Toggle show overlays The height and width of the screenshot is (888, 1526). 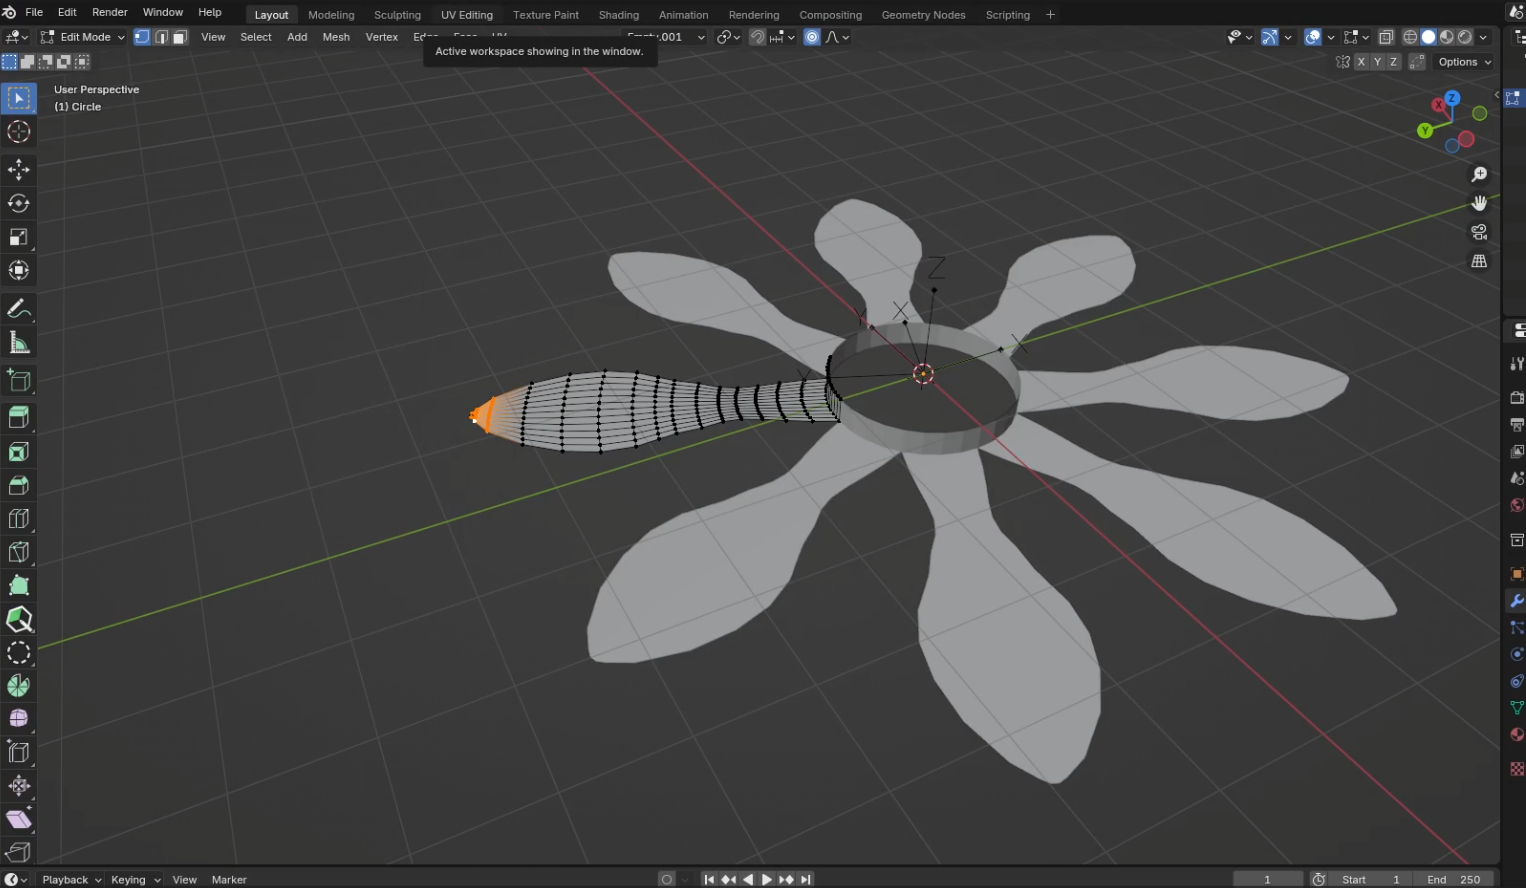pyautogui.click(x=1313, y=37)
